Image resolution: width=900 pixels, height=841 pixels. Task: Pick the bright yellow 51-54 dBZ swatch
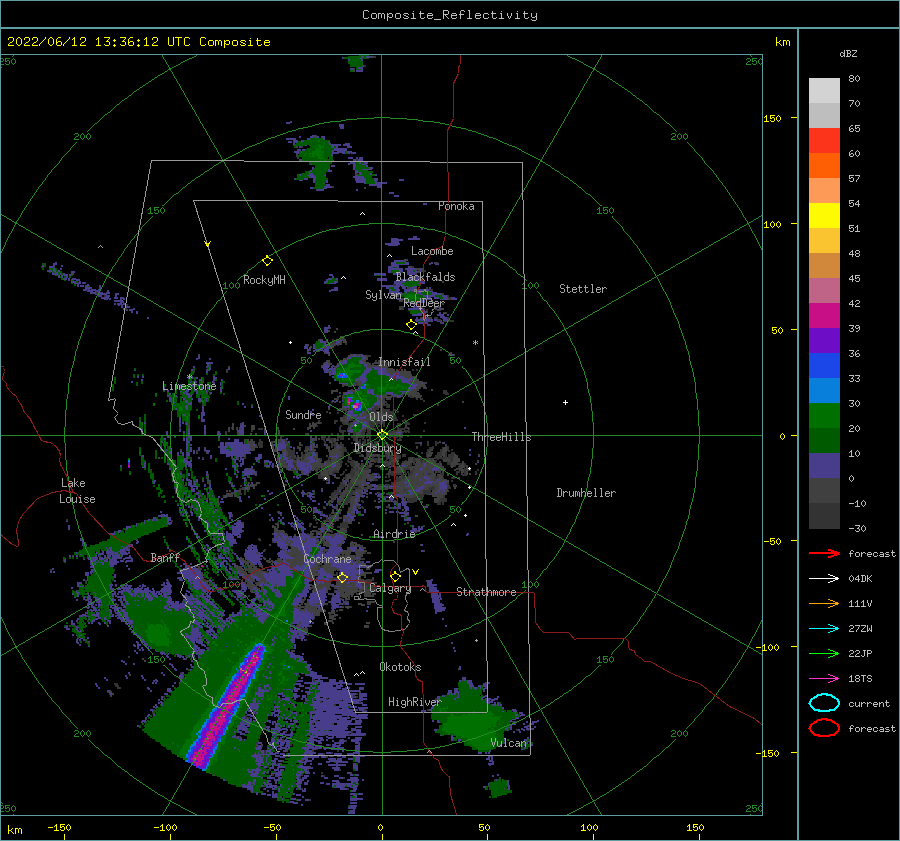(824, 215)
